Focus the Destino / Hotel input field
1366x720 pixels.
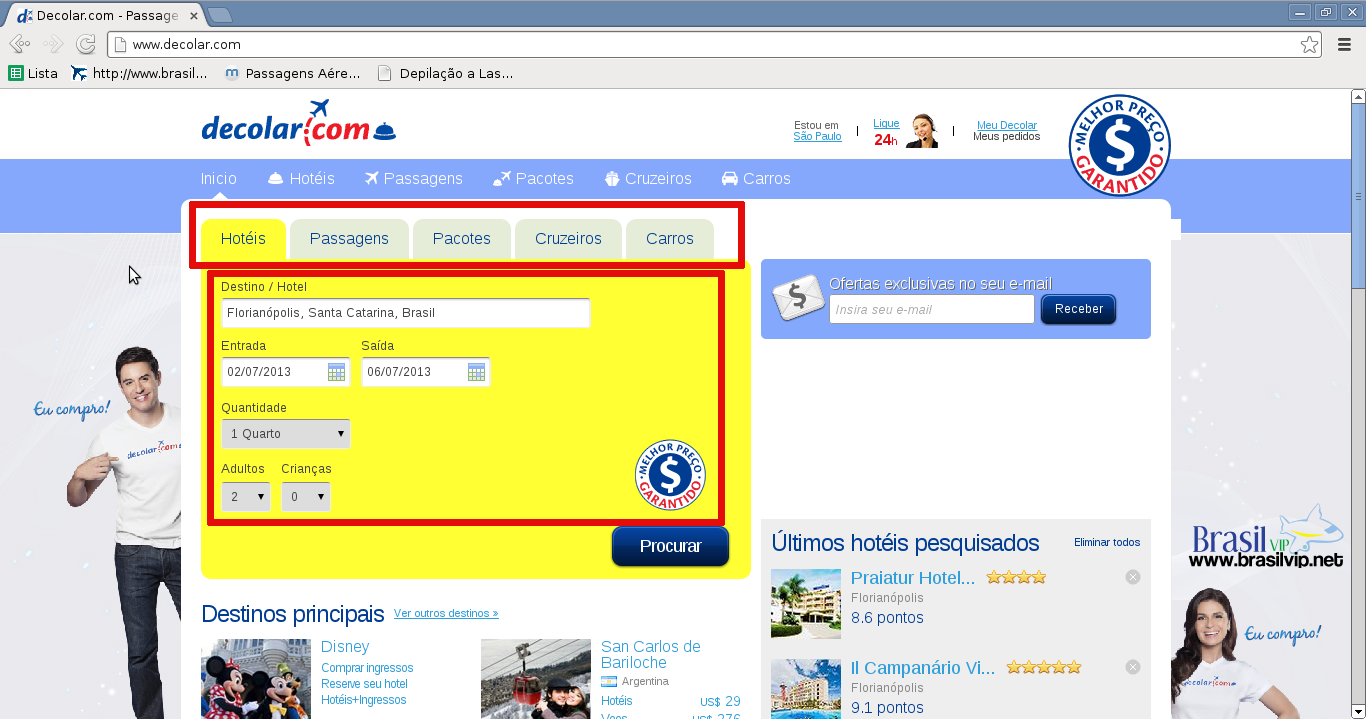(406, 313)
